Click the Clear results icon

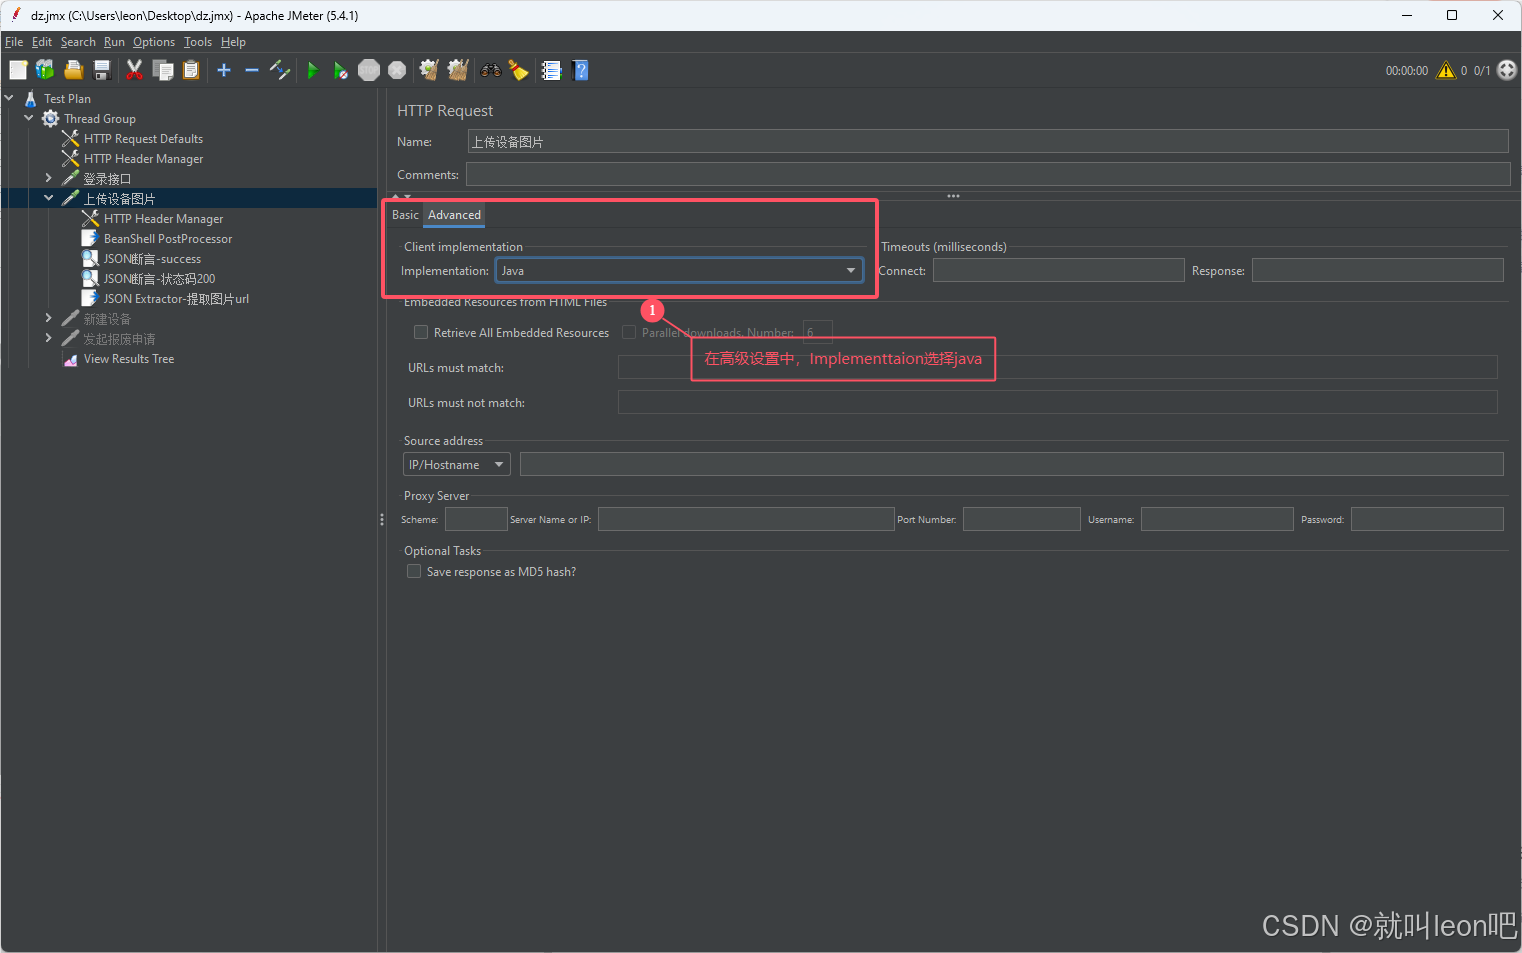(429, 70)
